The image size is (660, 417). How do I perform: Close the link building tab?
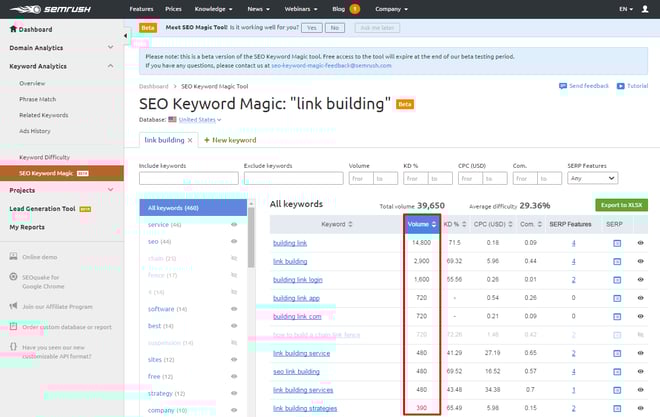click(x=190, y=140)
